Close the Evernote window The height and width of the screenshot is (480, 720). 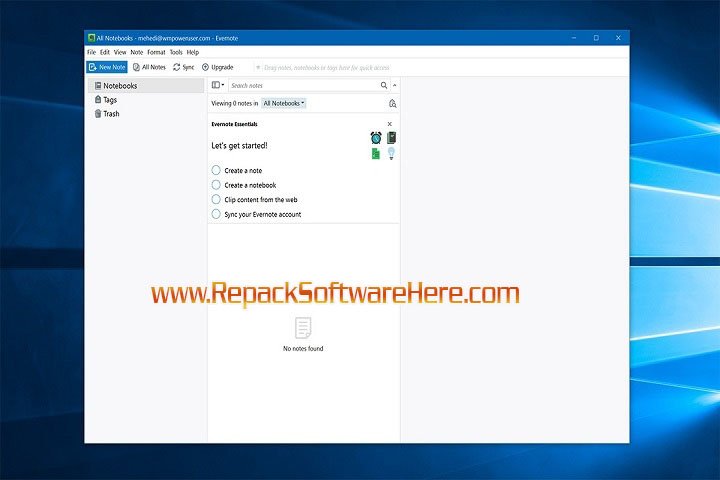(x=618, y=38)
